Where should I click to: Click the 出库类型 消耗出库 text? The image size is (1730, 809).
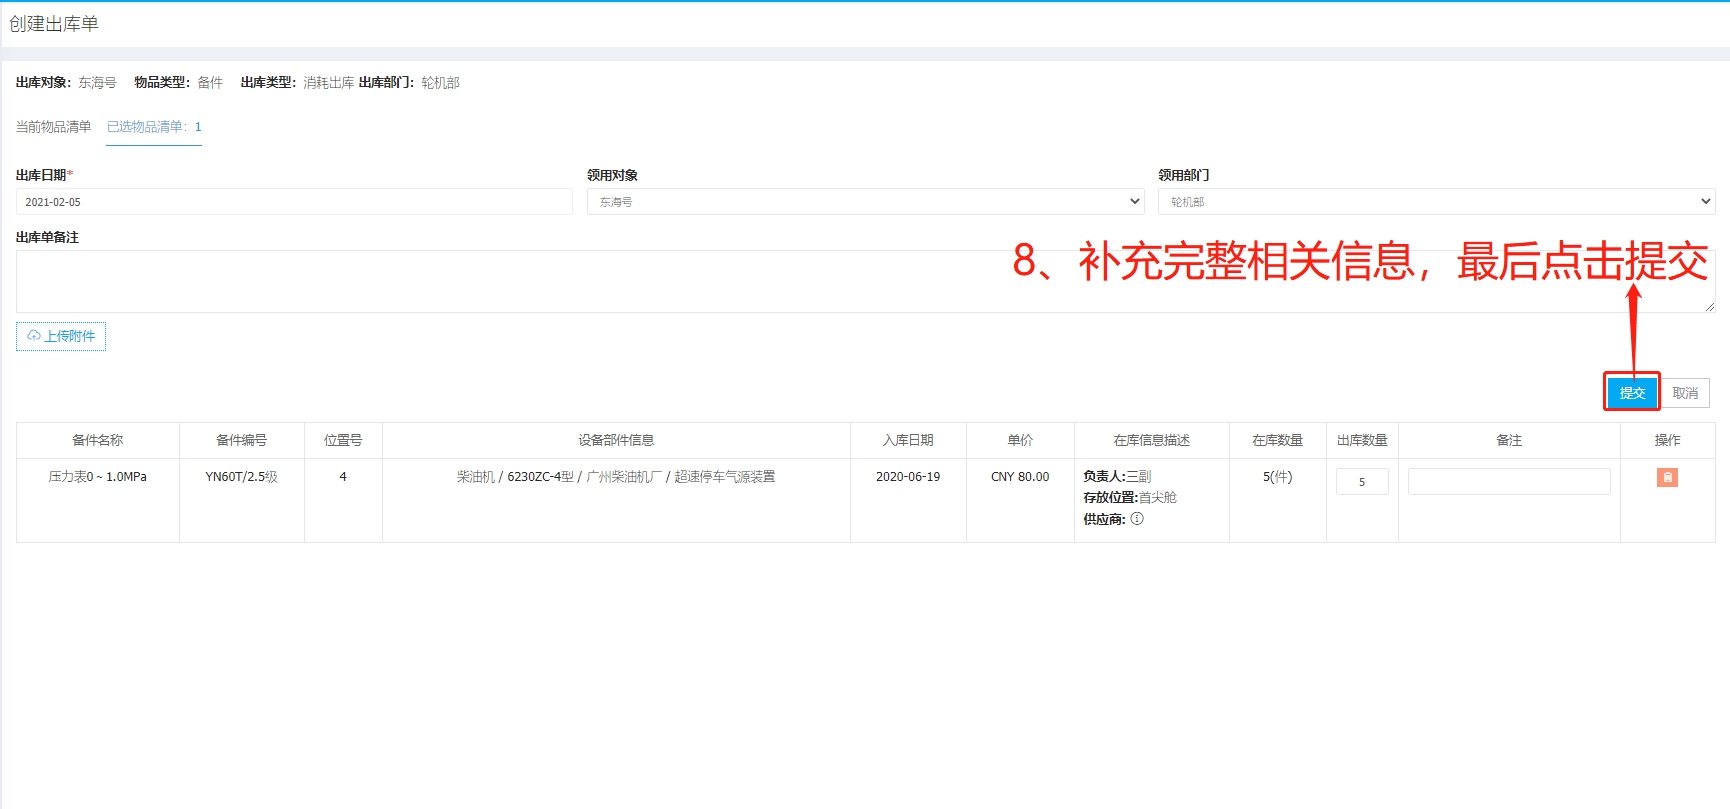coord(297,83)
